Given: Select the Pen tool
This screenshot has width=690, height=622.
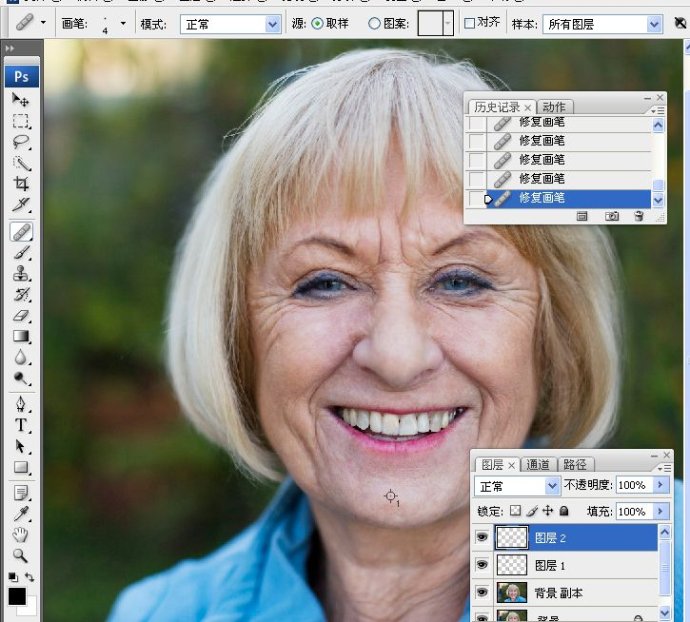Looking at the screenshot, I should pyautogui.click(x=20, y=404).
